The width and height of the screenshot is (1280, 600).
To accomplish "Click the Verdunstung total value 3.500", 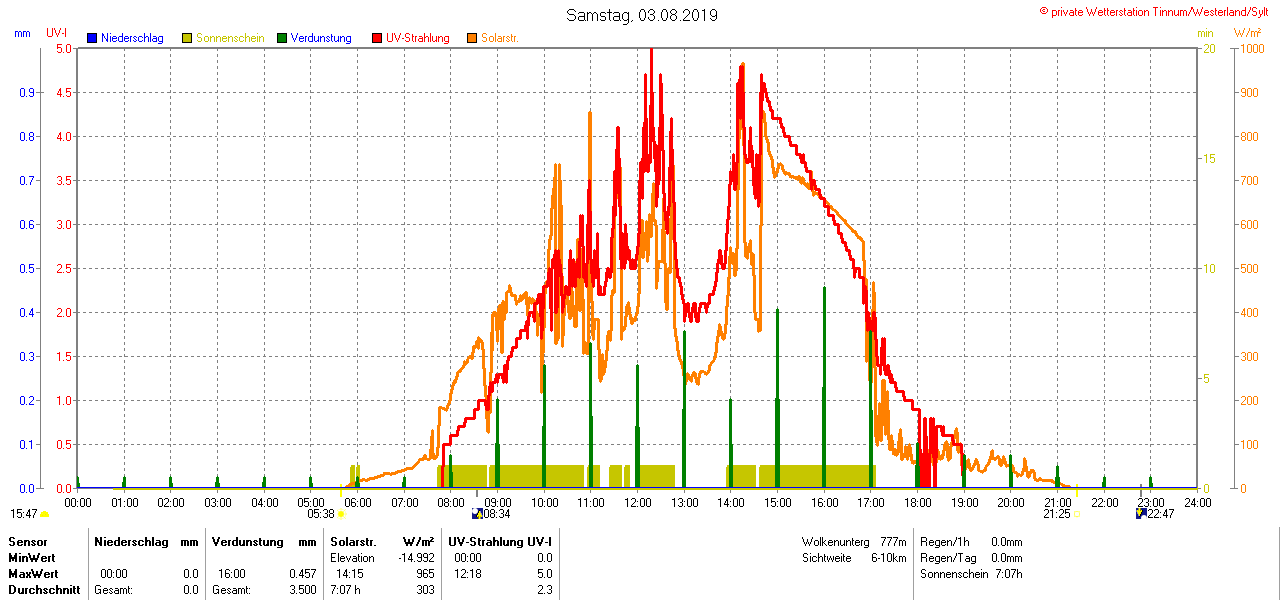I will (x=302, y=590).
